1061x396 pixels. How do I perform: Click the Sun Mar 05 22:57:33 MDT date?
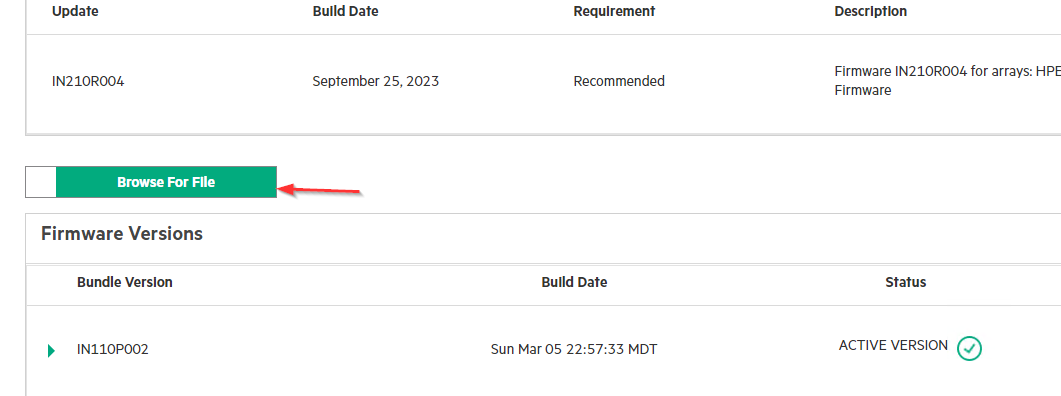(x=574, y=350)
